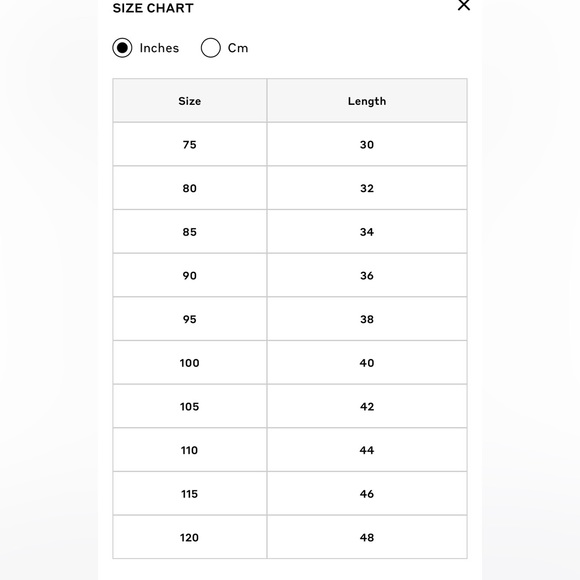Click the Cm label text

tap(238, 48)
